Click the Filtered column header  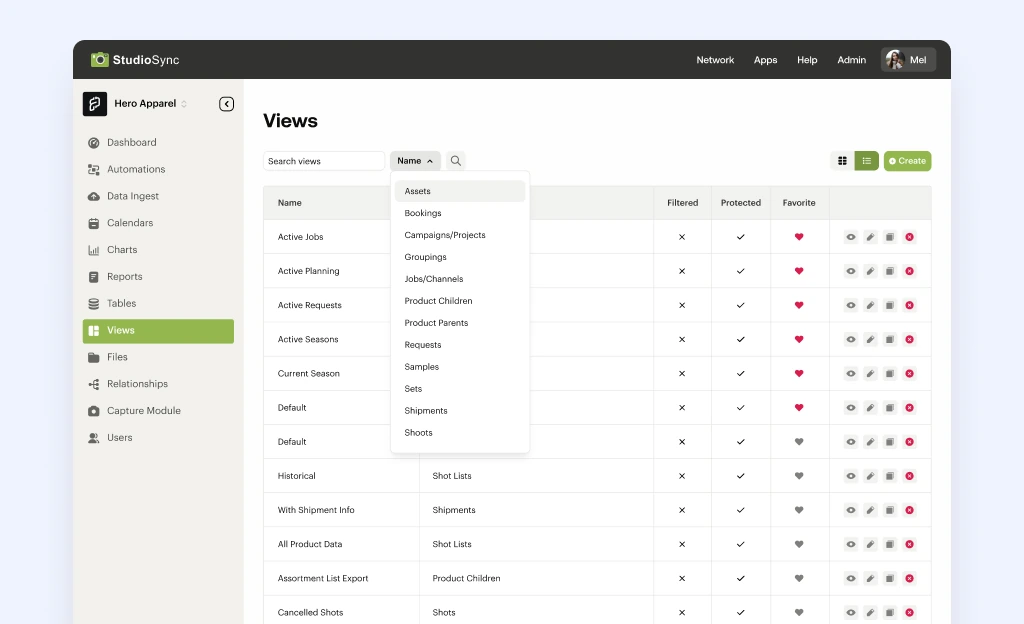point(682,203)
